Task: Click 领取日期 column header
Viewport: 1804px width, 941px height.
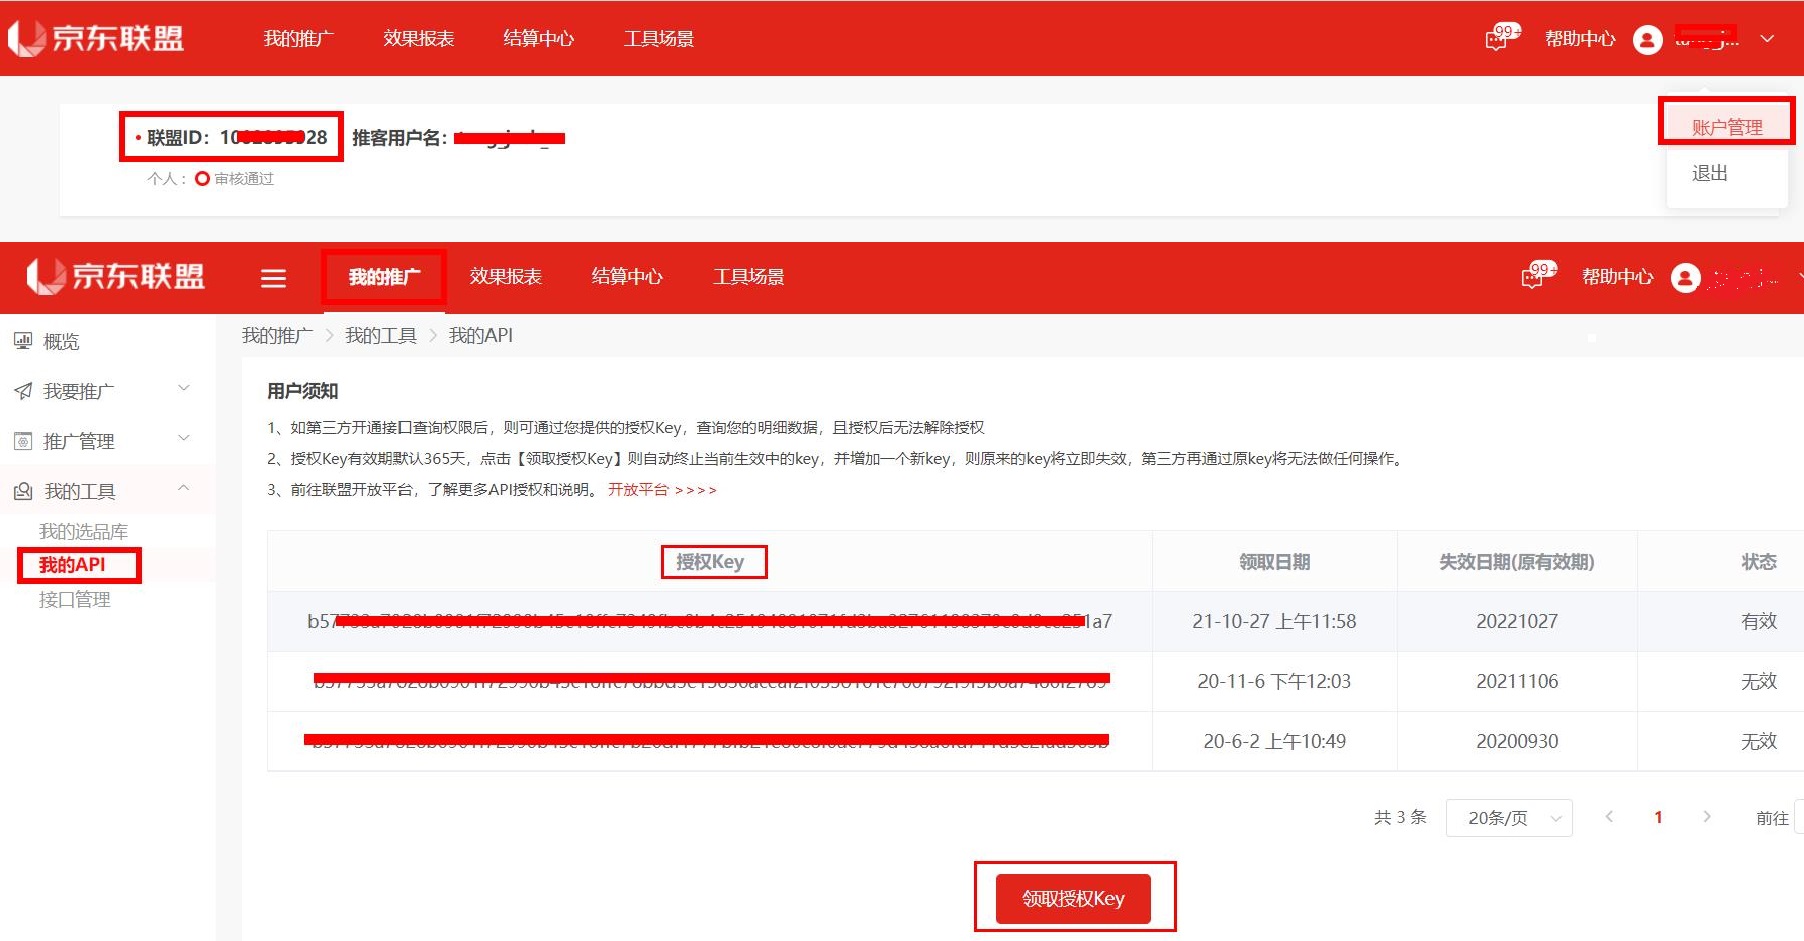Action: pos(1274,562)
